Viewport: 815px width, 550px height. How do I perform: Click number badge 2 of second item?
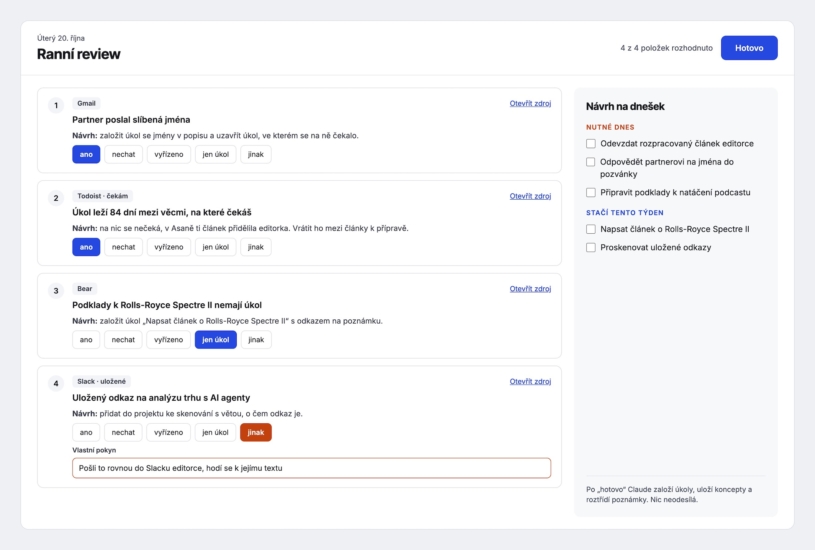click(x=56, y=198)
